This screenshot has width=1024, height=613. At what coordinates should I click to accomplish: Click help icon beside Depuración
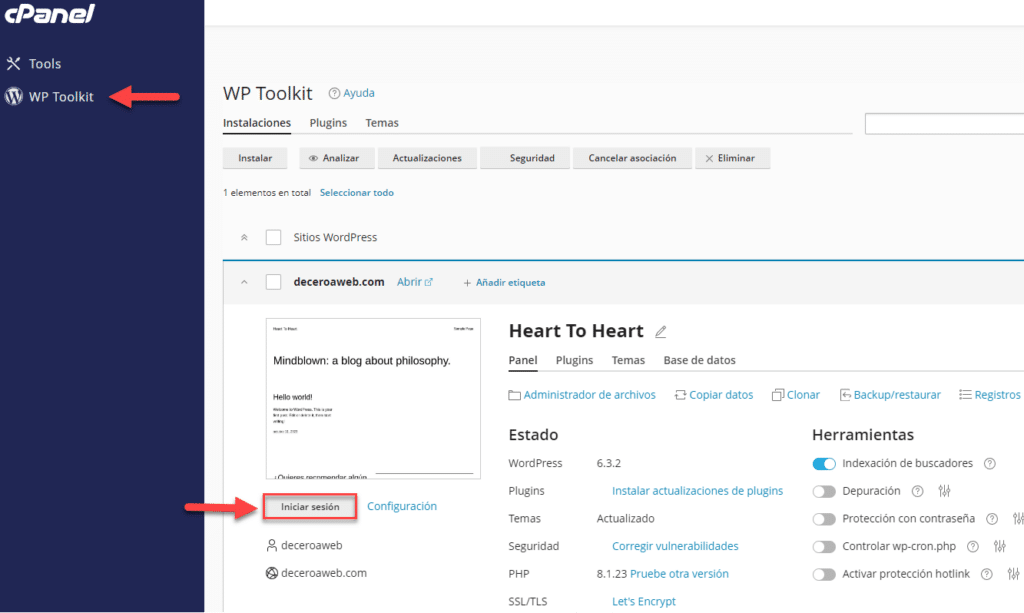pos(918,491)
